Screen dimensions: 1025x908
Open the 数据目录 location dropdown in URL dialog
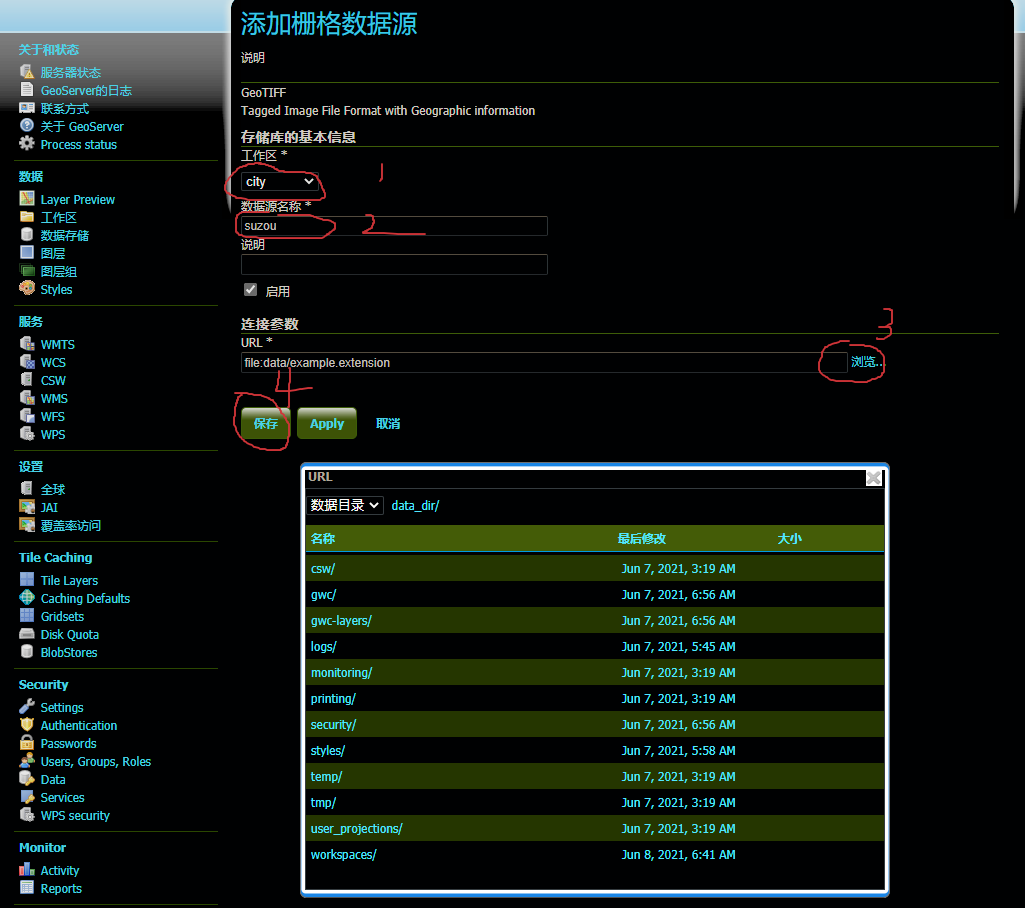click(344, 505)
